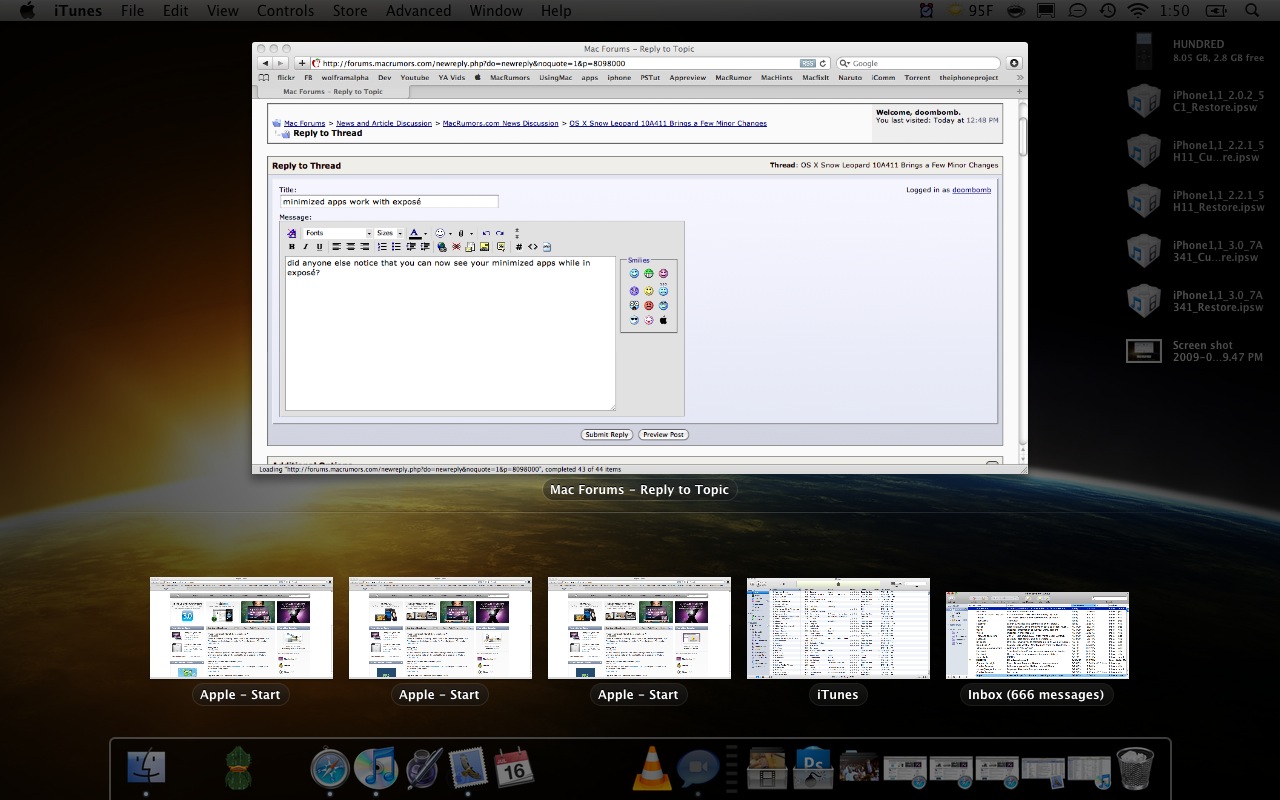Wrap selection in quote tags
Screen dimensions: 1280x800
(x=501, y=246)
